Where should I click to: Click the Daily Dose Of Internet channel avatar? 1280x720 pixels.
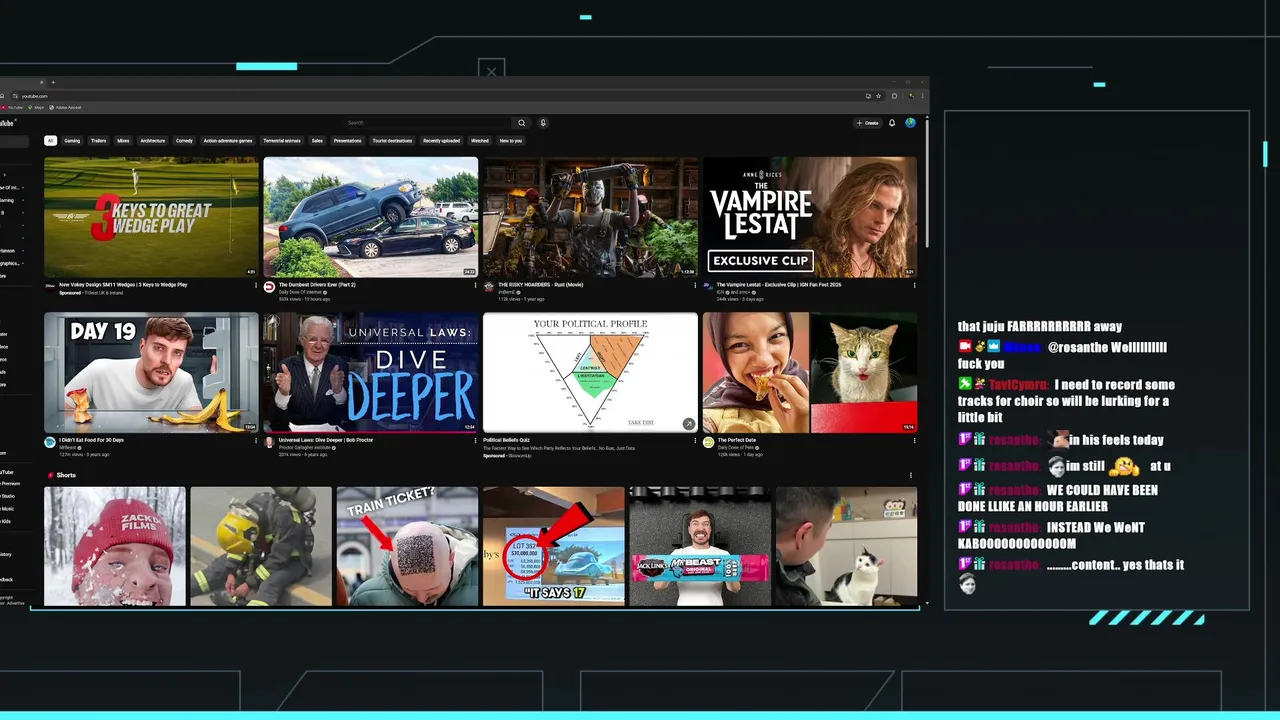tap(269, 287)
